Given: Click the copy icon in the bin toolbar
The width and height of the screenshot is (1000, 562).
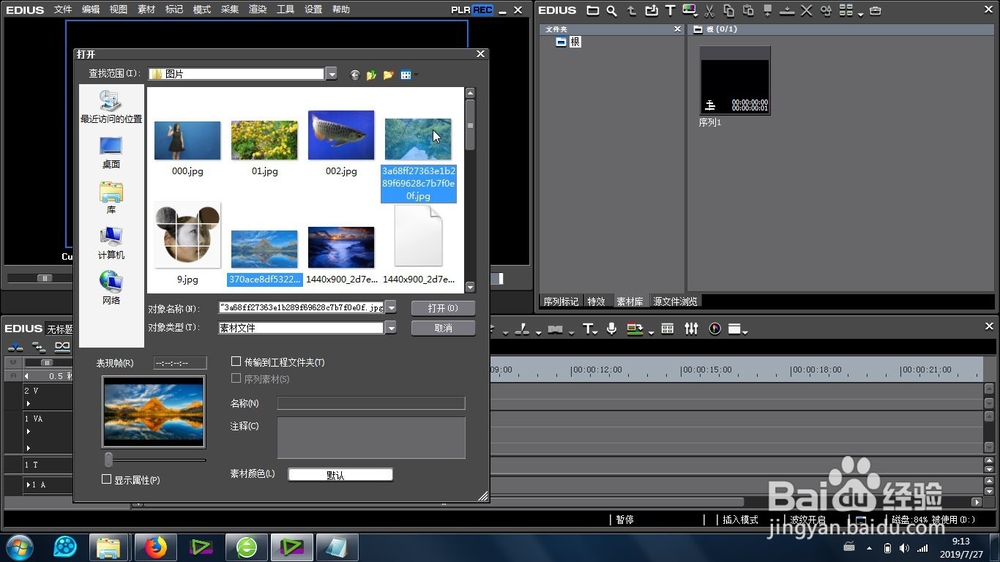Looking at the screenshot, I should pyautogui.click(x=728, y=10).
